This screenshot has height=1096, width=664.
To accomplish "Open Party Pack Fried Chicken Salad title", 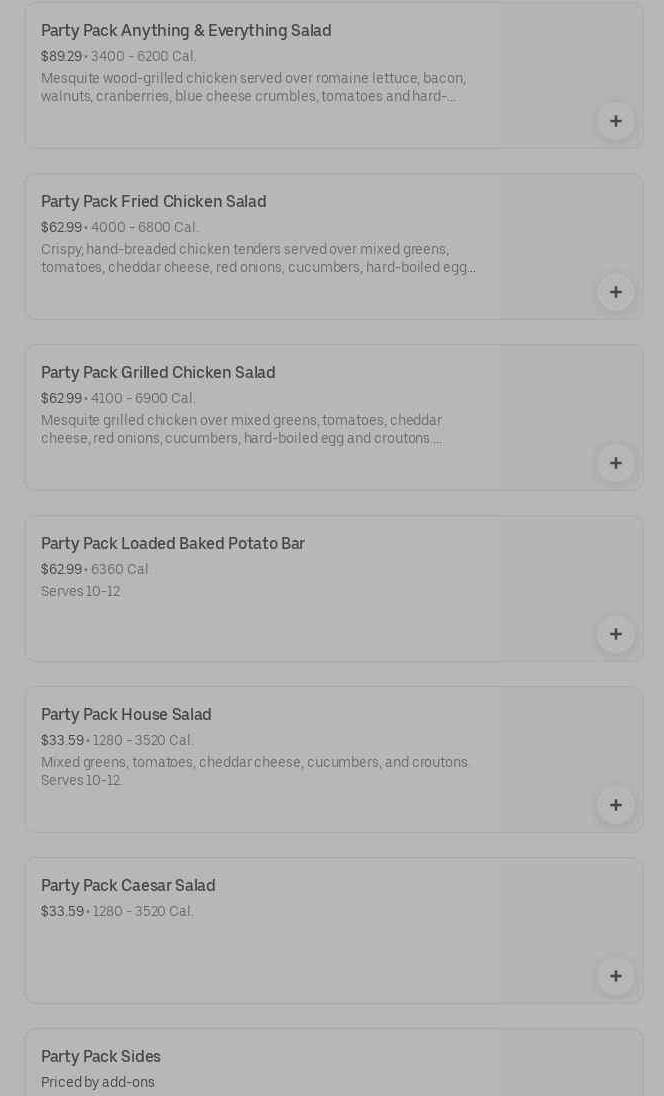I will tap(153, 202).
